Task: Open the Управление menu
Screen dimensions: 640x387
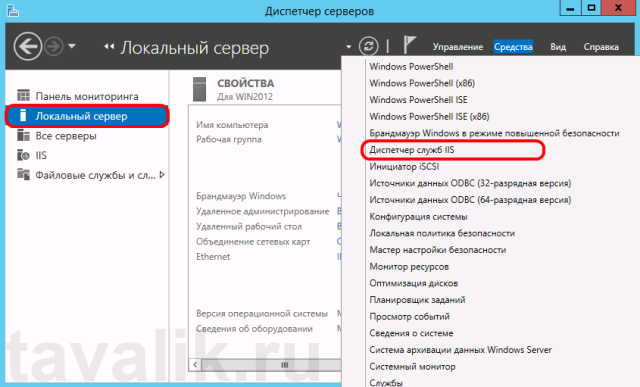Action: (458, 47)
